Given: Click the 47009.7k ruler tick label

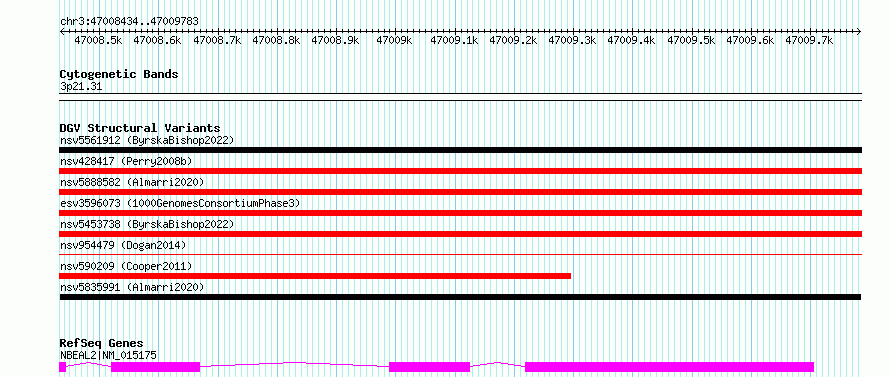Looking at the screenshot, I should [x=809, y=40].
